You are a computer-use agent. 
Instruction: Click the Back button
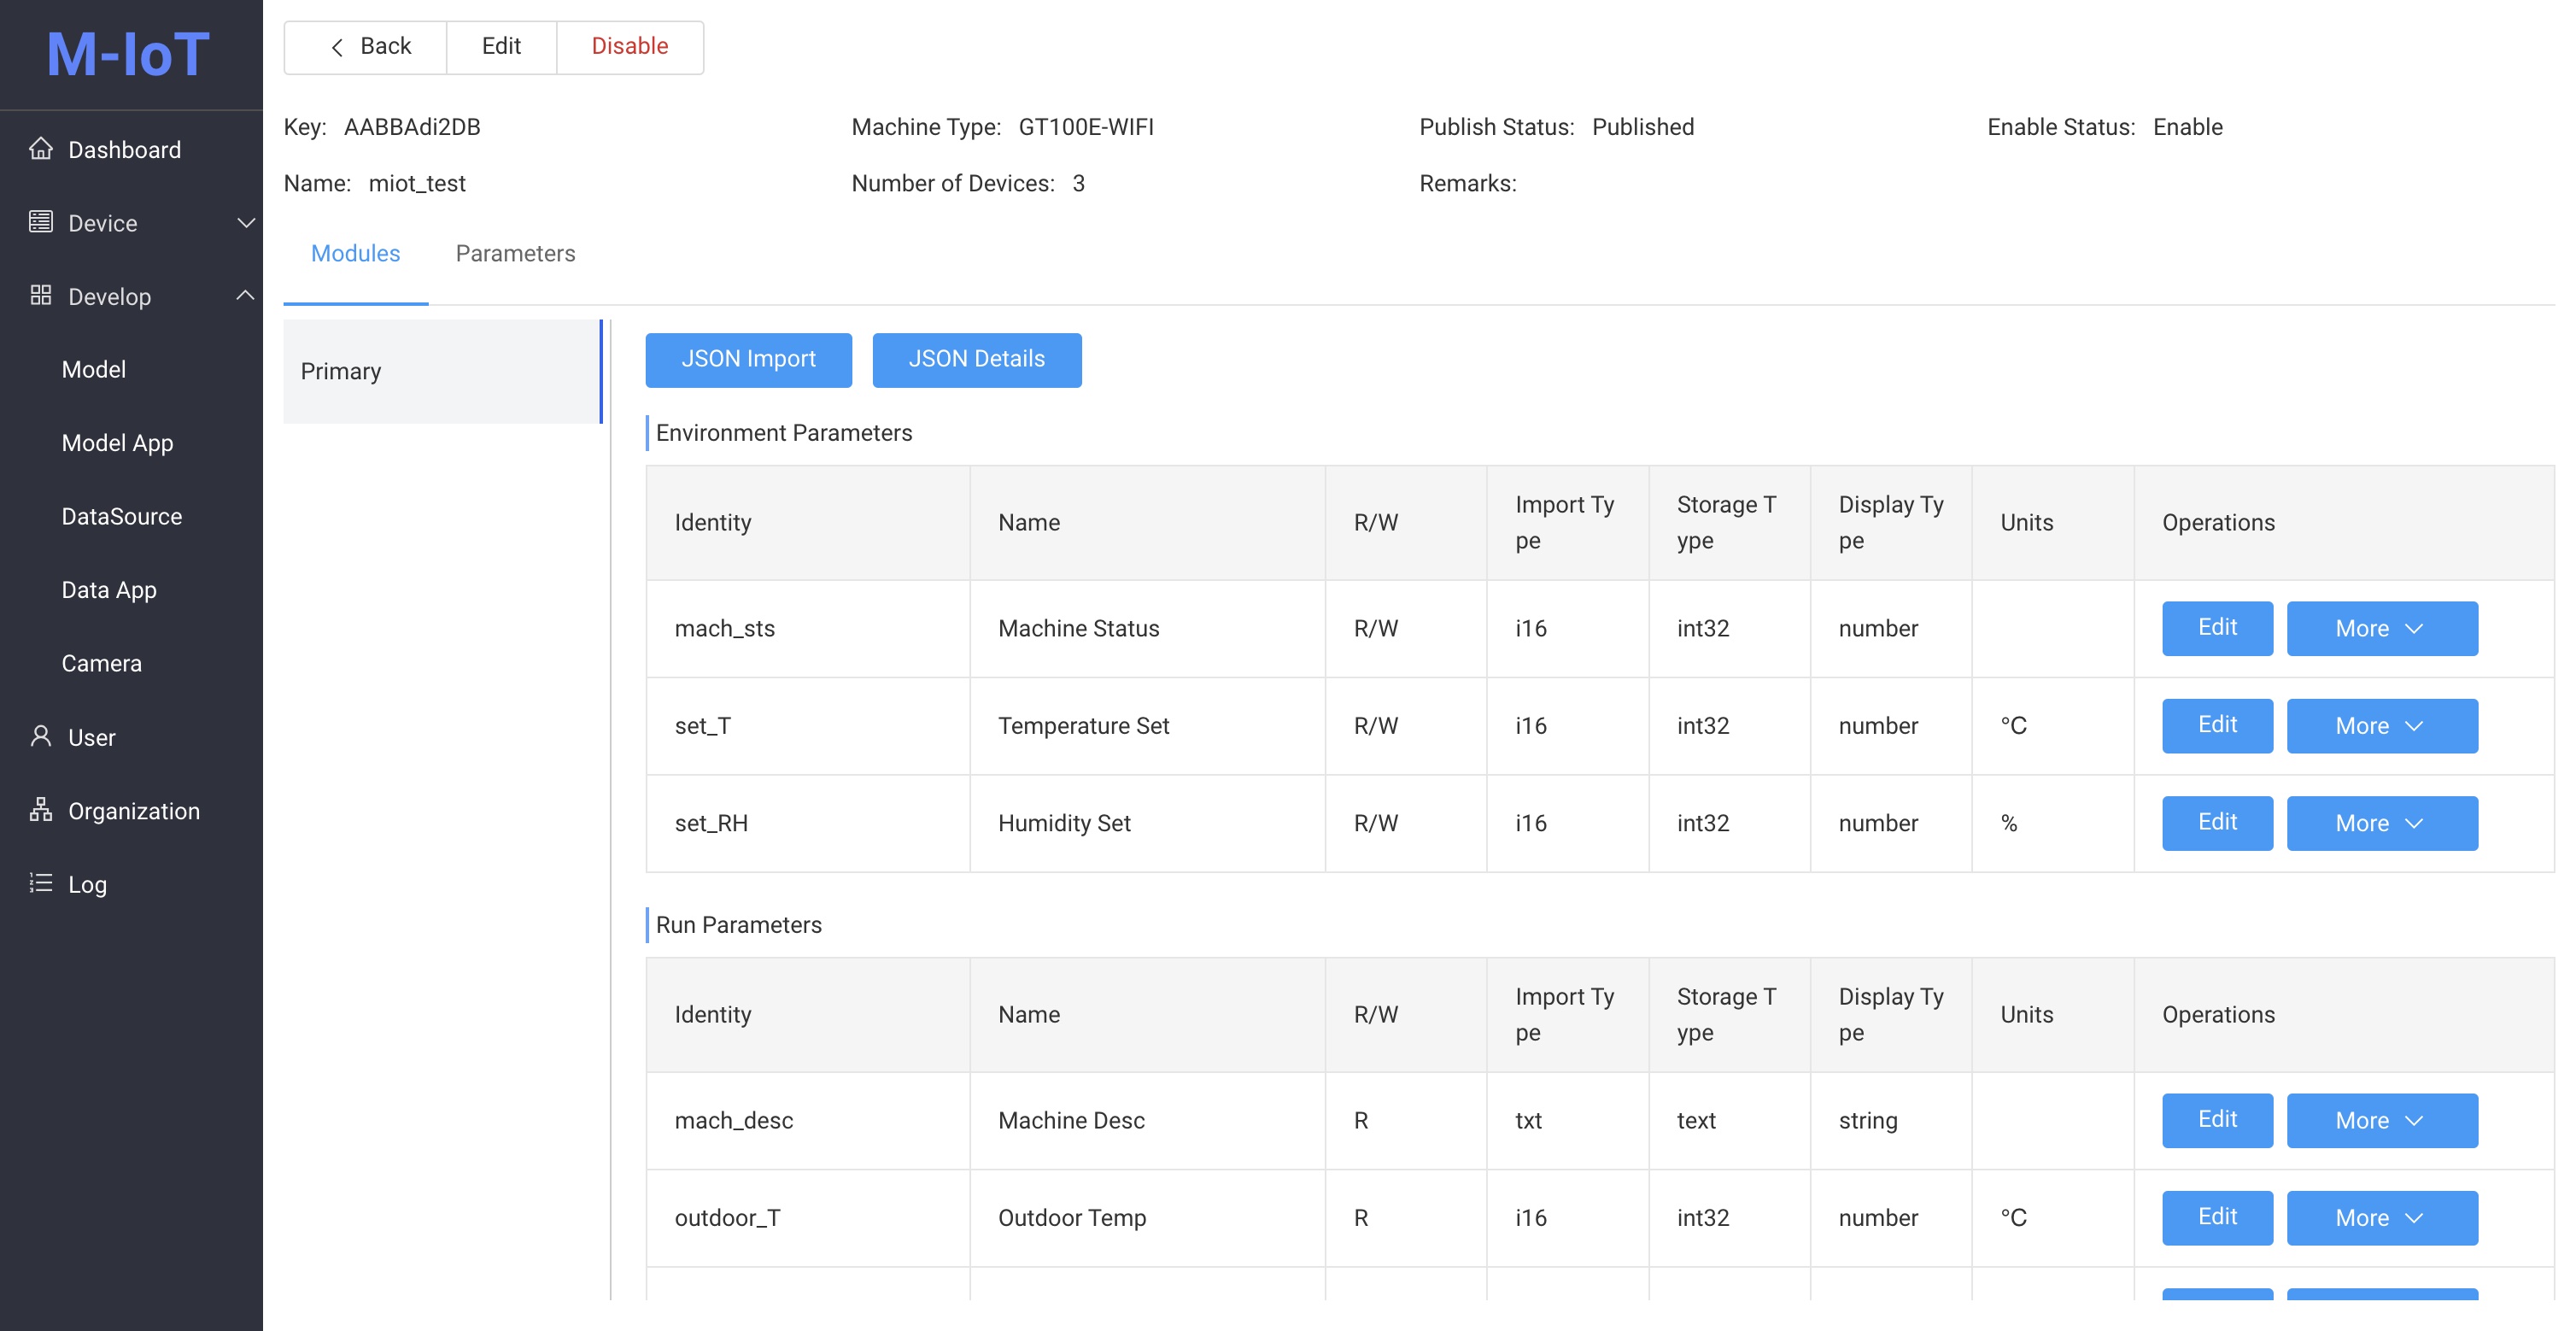coord(366,47)
